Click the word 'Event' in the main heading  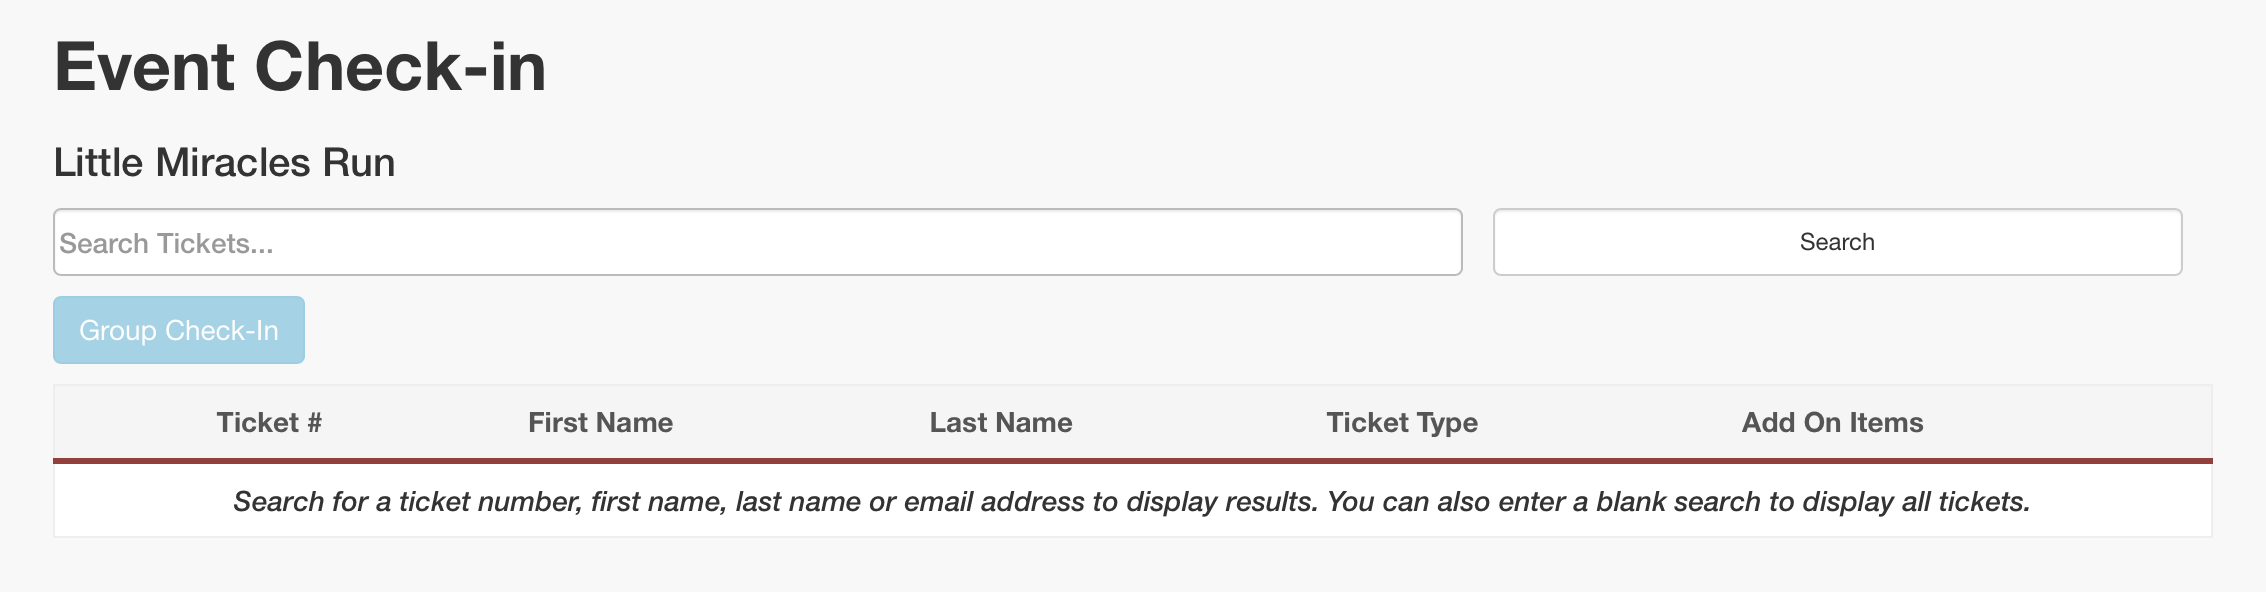click(144, 67)
